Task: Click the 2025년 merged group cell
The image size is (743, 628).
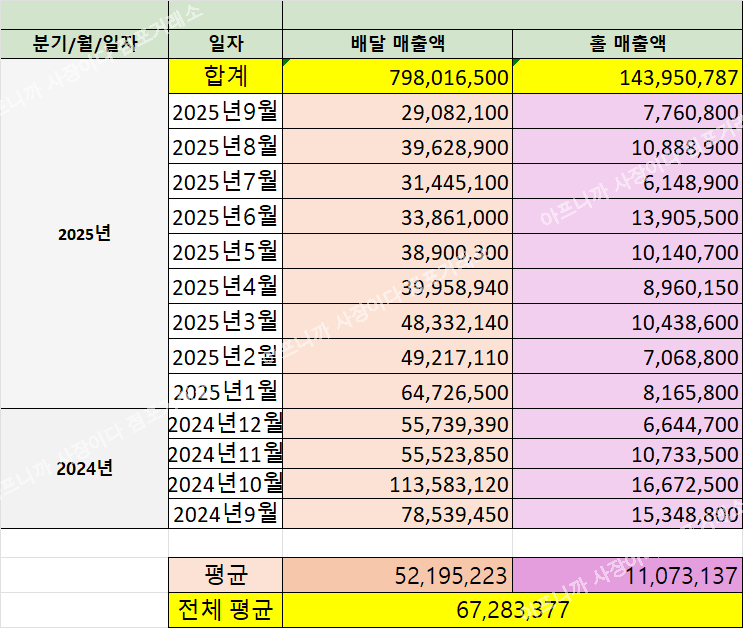Action: (x=84, y=234)
